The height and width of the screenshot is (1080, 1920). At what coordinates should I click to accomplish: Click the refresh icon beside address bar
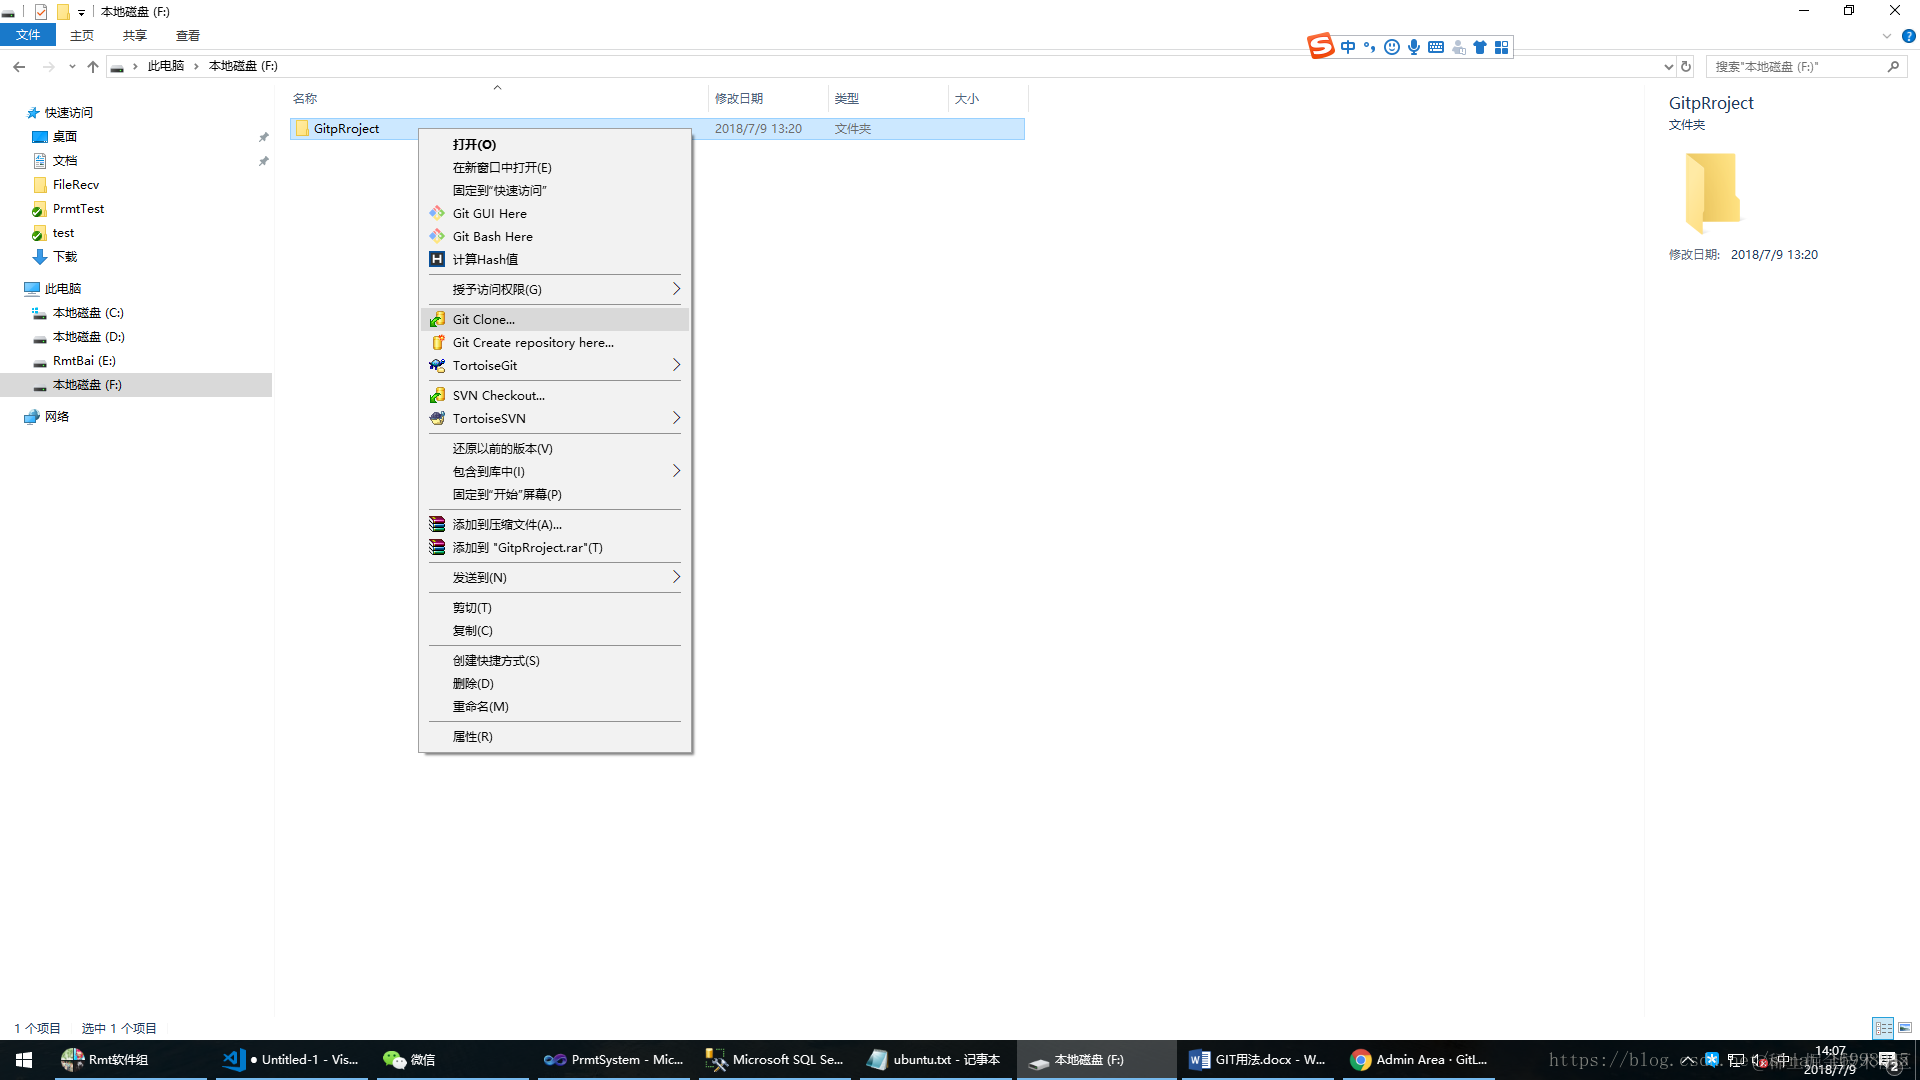(1686, 66)
